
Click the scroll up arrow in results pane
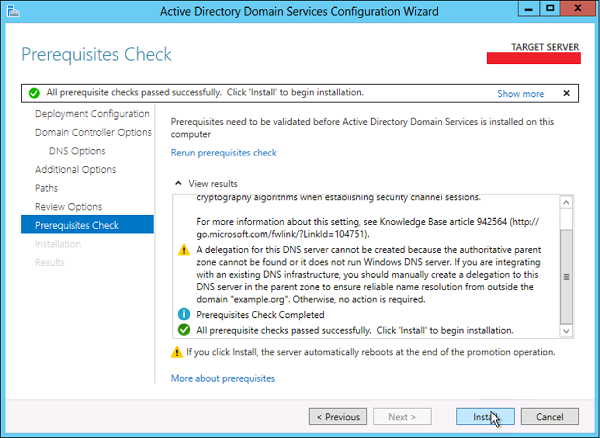click(566, 202)
